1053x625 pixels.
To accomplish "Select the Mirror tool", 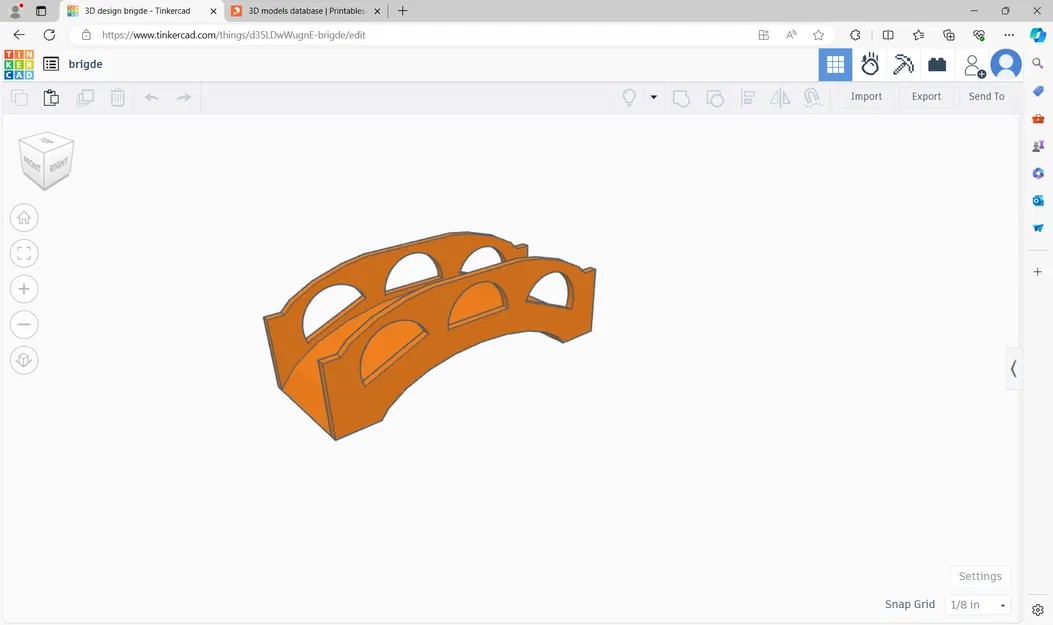I will click(x=780, y=97).
